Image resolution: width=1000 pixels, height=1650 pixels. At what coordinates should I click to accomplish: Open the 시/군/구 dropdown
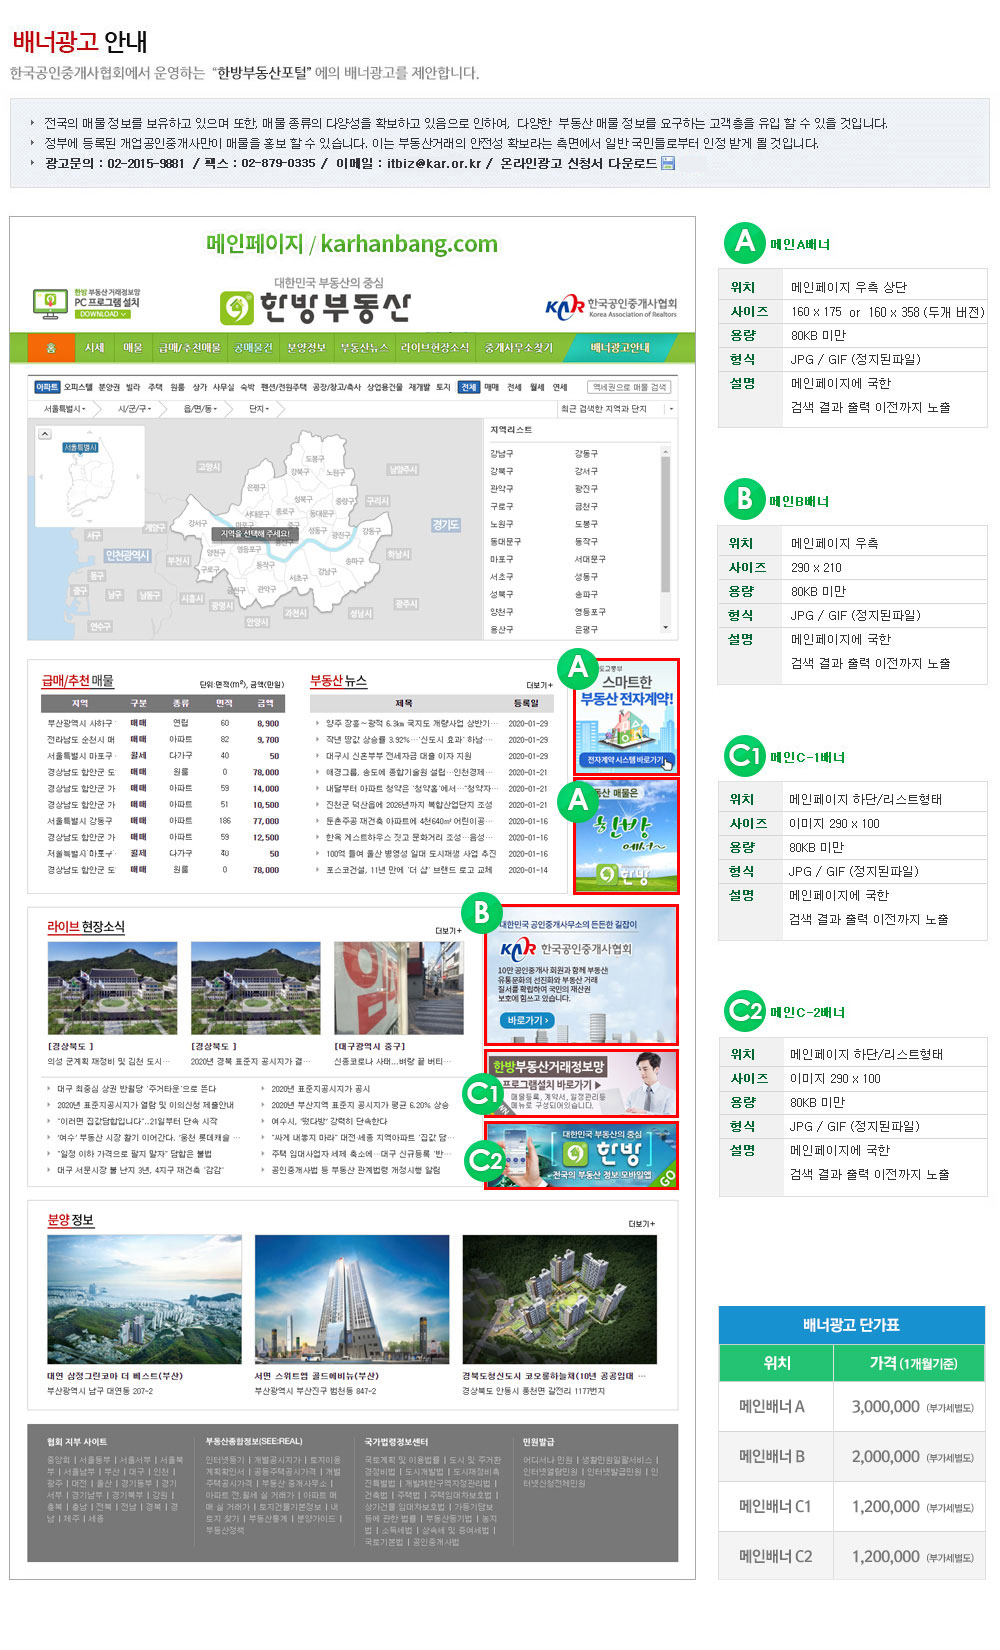pos(134,409)
